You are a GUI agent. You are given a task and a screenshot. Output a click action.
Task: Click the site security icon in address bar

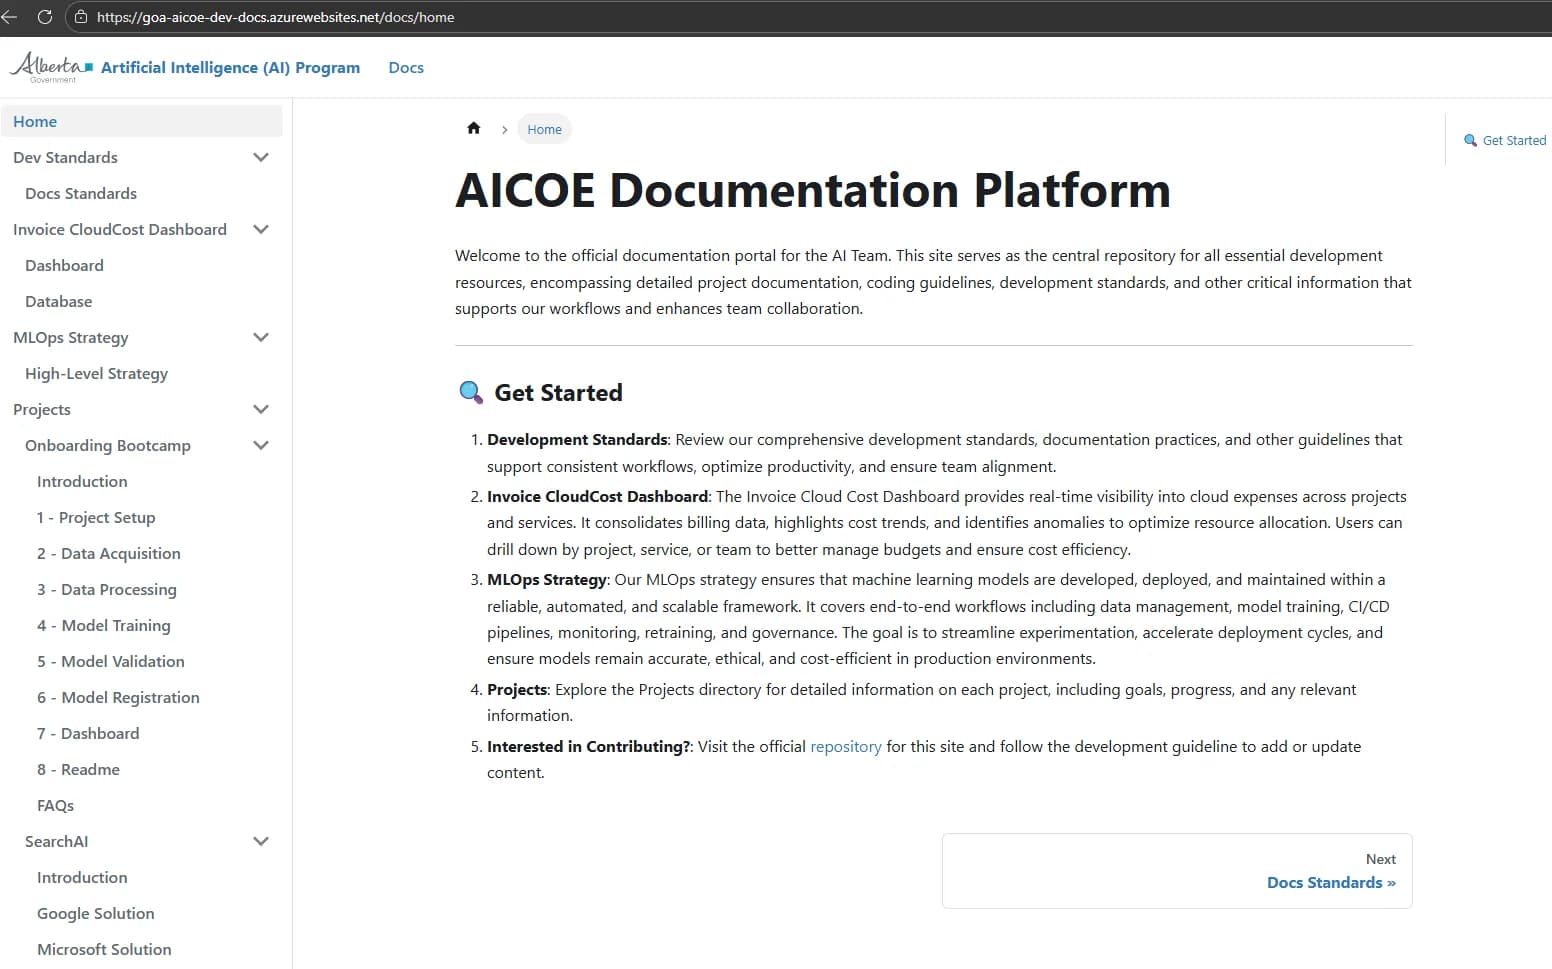click(79, 16)
